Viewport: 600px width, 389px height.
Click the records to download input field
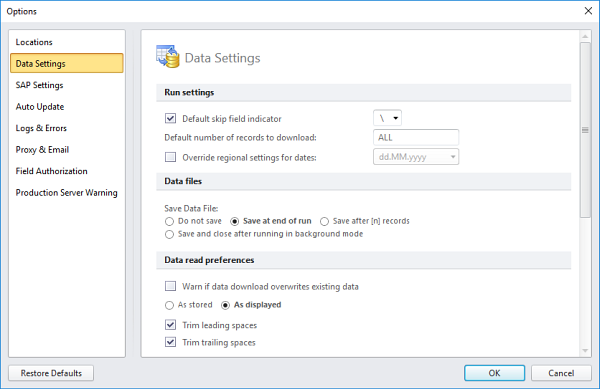pyautogui.click(x=416, y=137)
